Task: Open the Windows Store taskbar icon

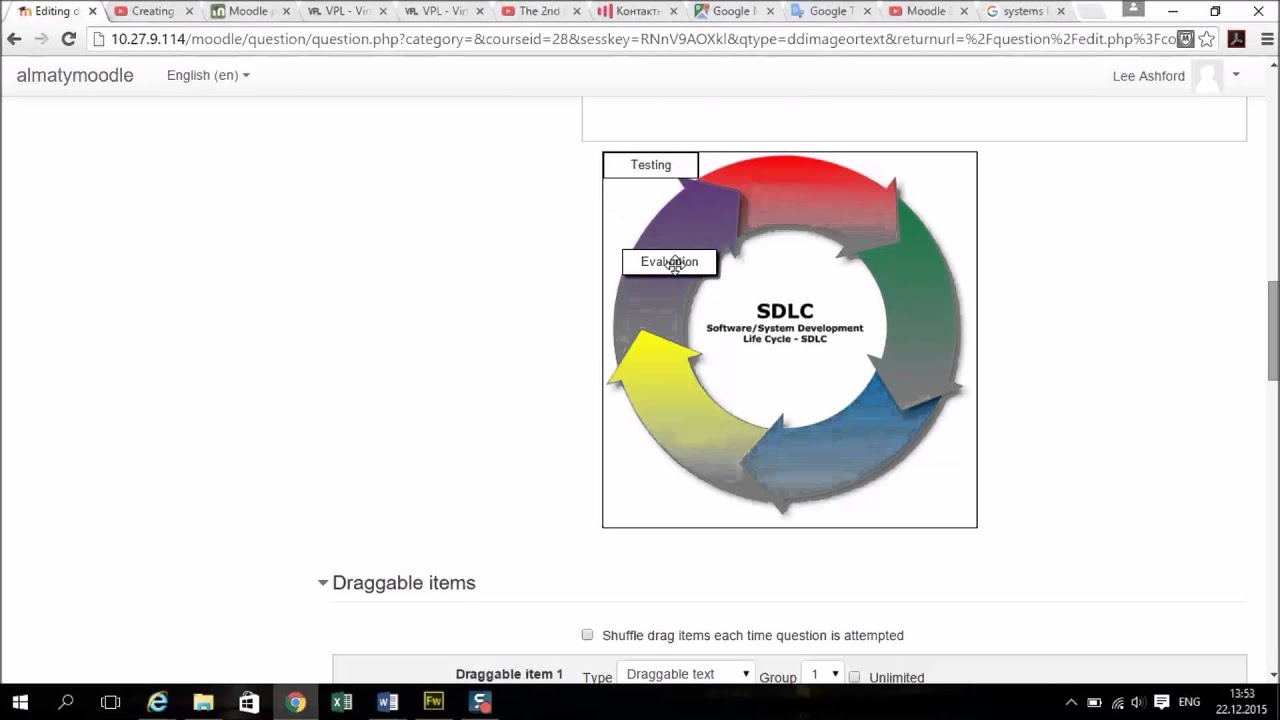Action: (249, 702)
